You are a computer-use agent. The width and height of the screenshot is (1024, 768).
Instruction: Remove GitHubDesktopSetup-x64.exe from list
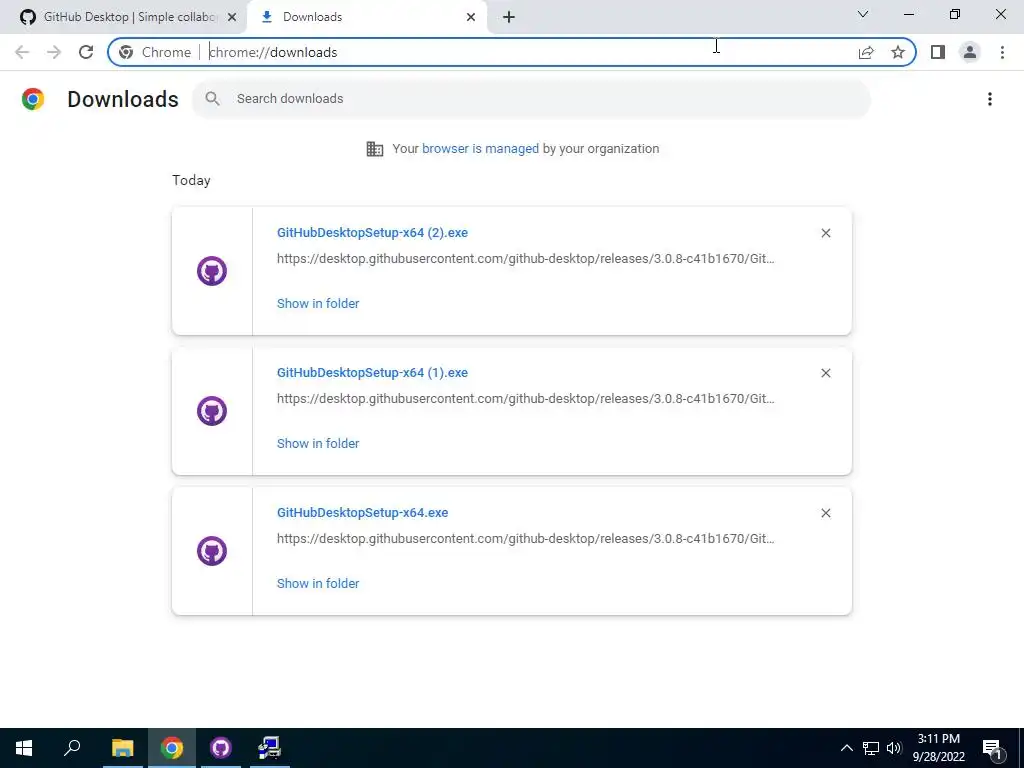click(825, 513)
